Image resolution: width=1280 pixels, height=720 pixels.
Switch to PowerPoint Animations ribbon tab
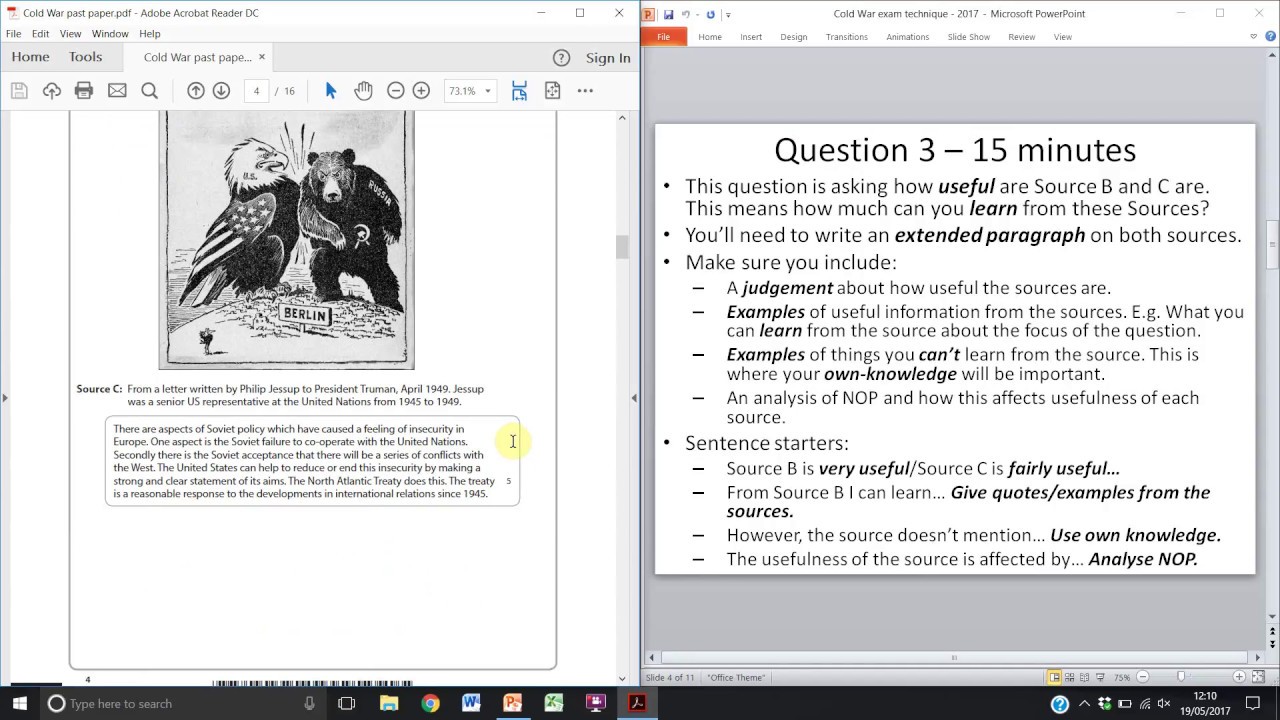pos(908,37)
